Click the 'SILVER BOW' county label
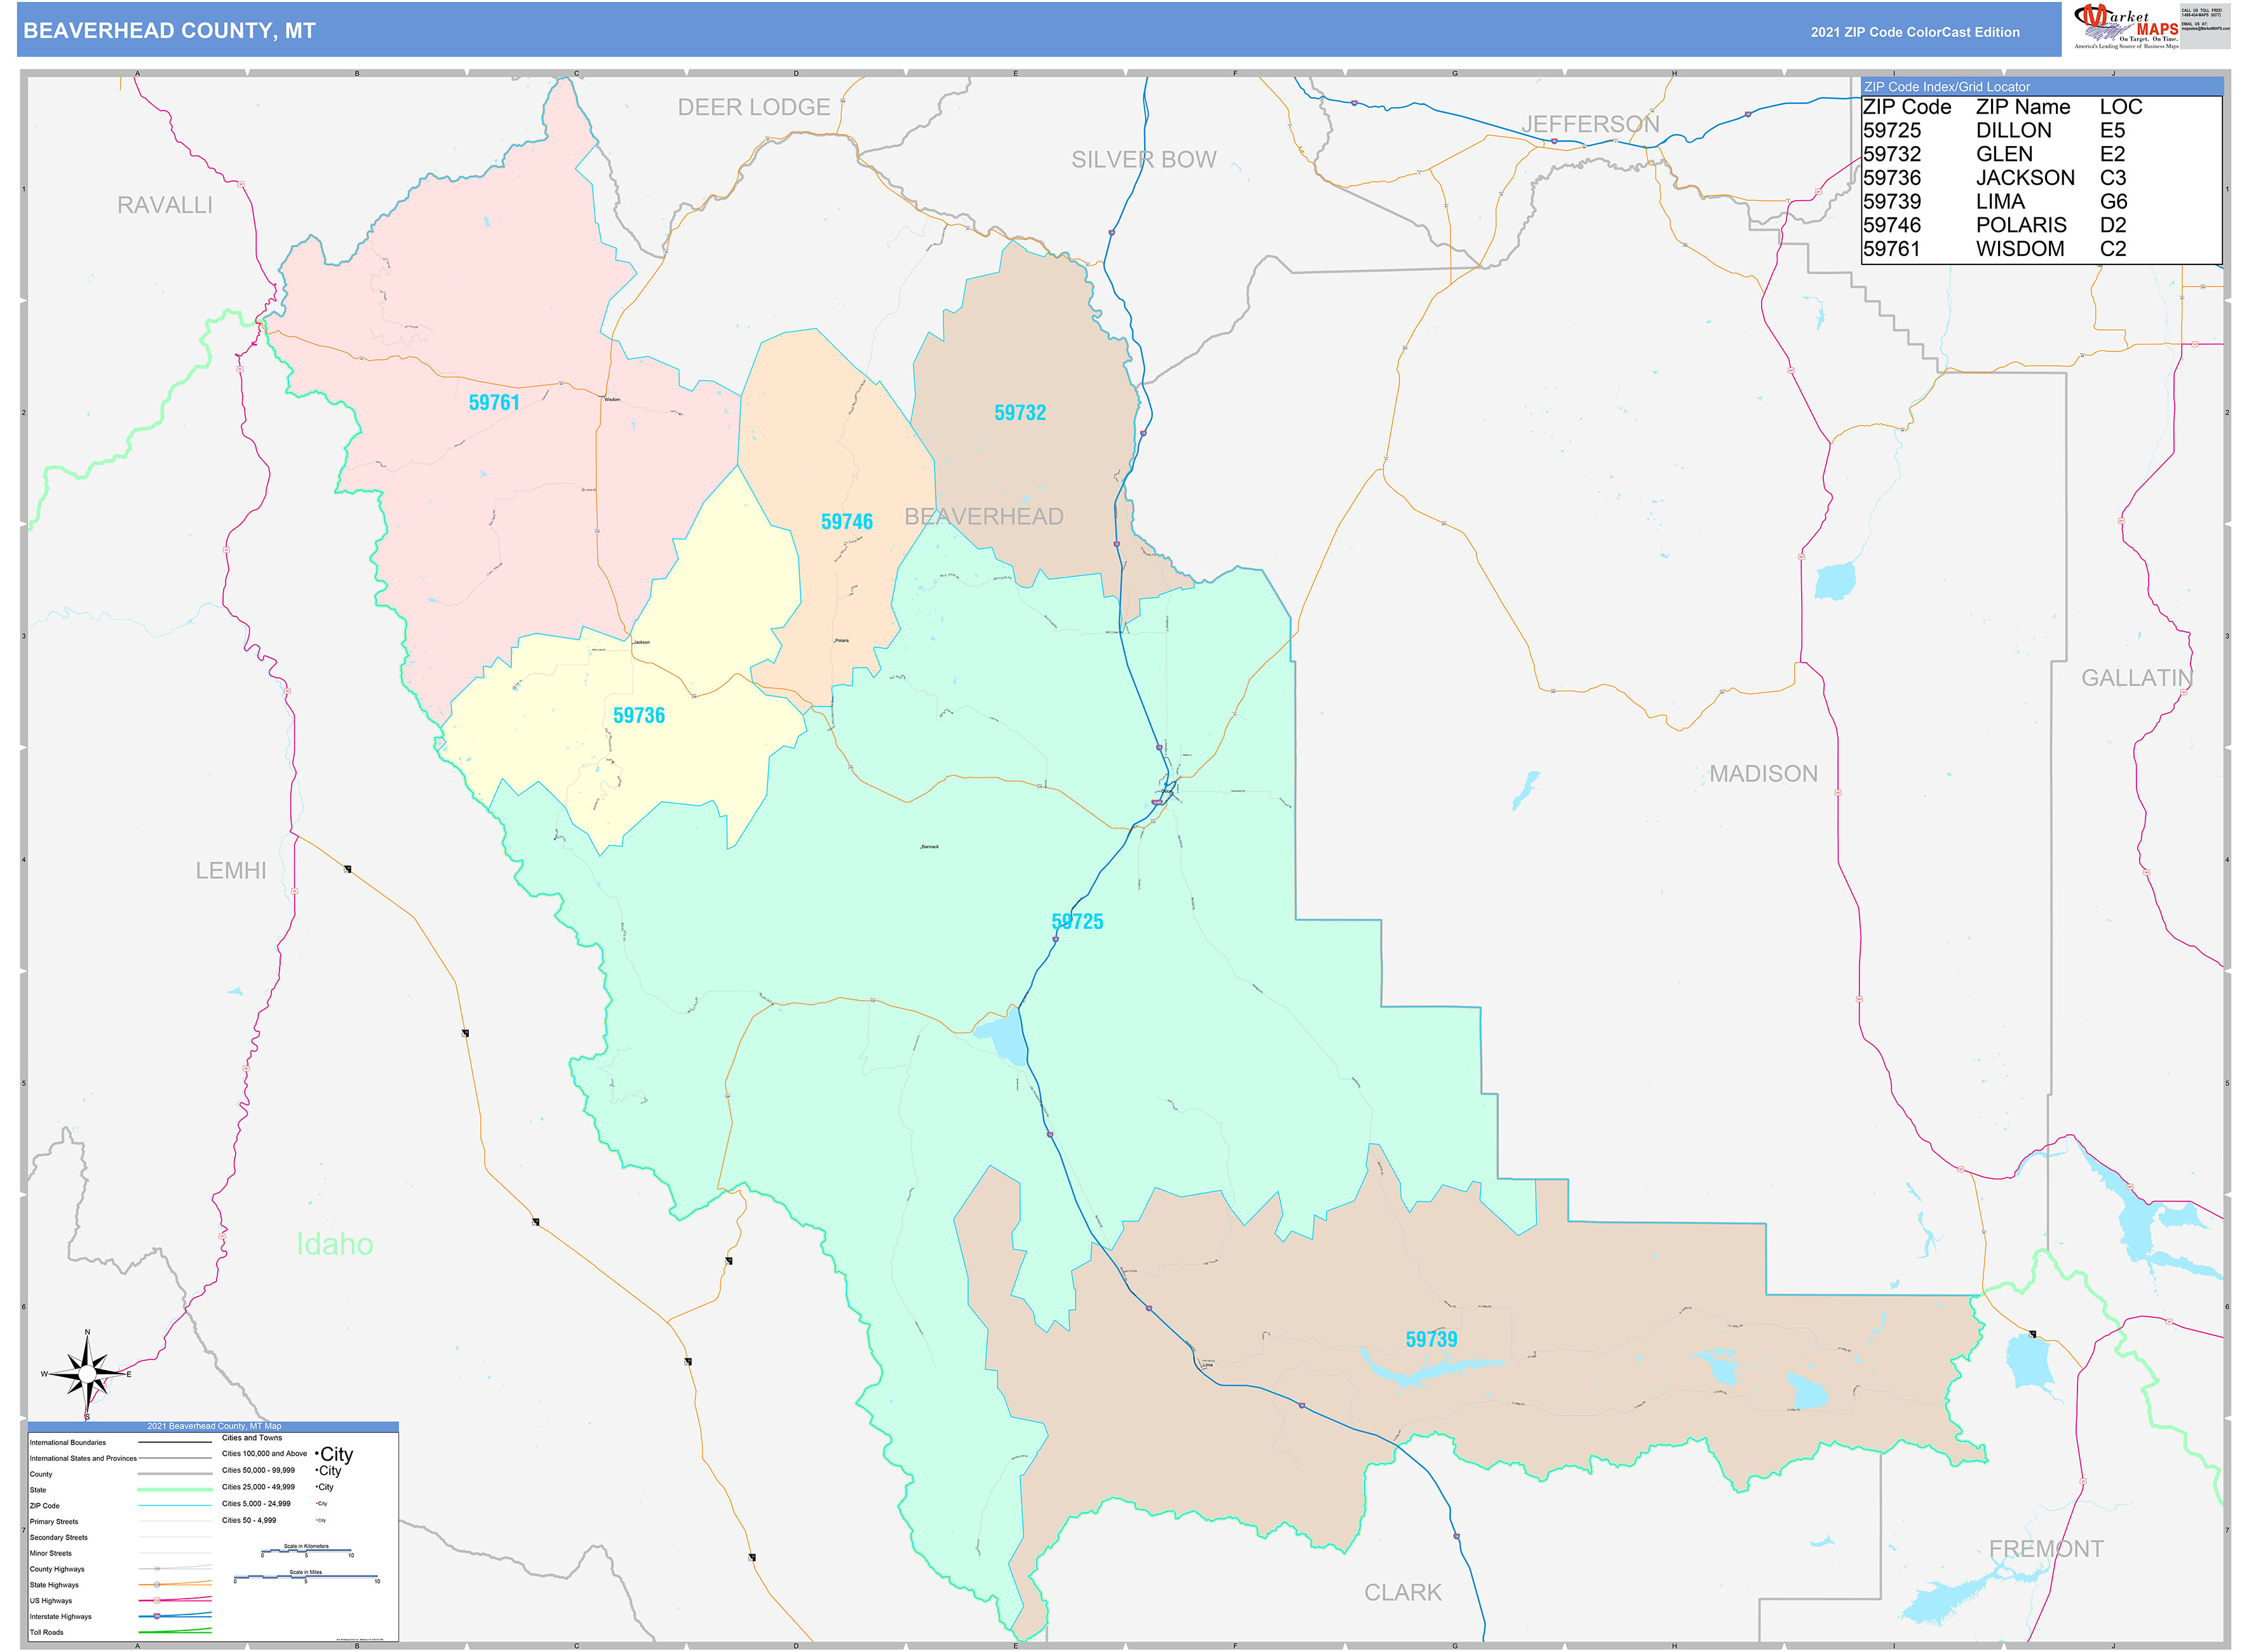This screenshot has height=1652, width=2242. point(1144,160)
